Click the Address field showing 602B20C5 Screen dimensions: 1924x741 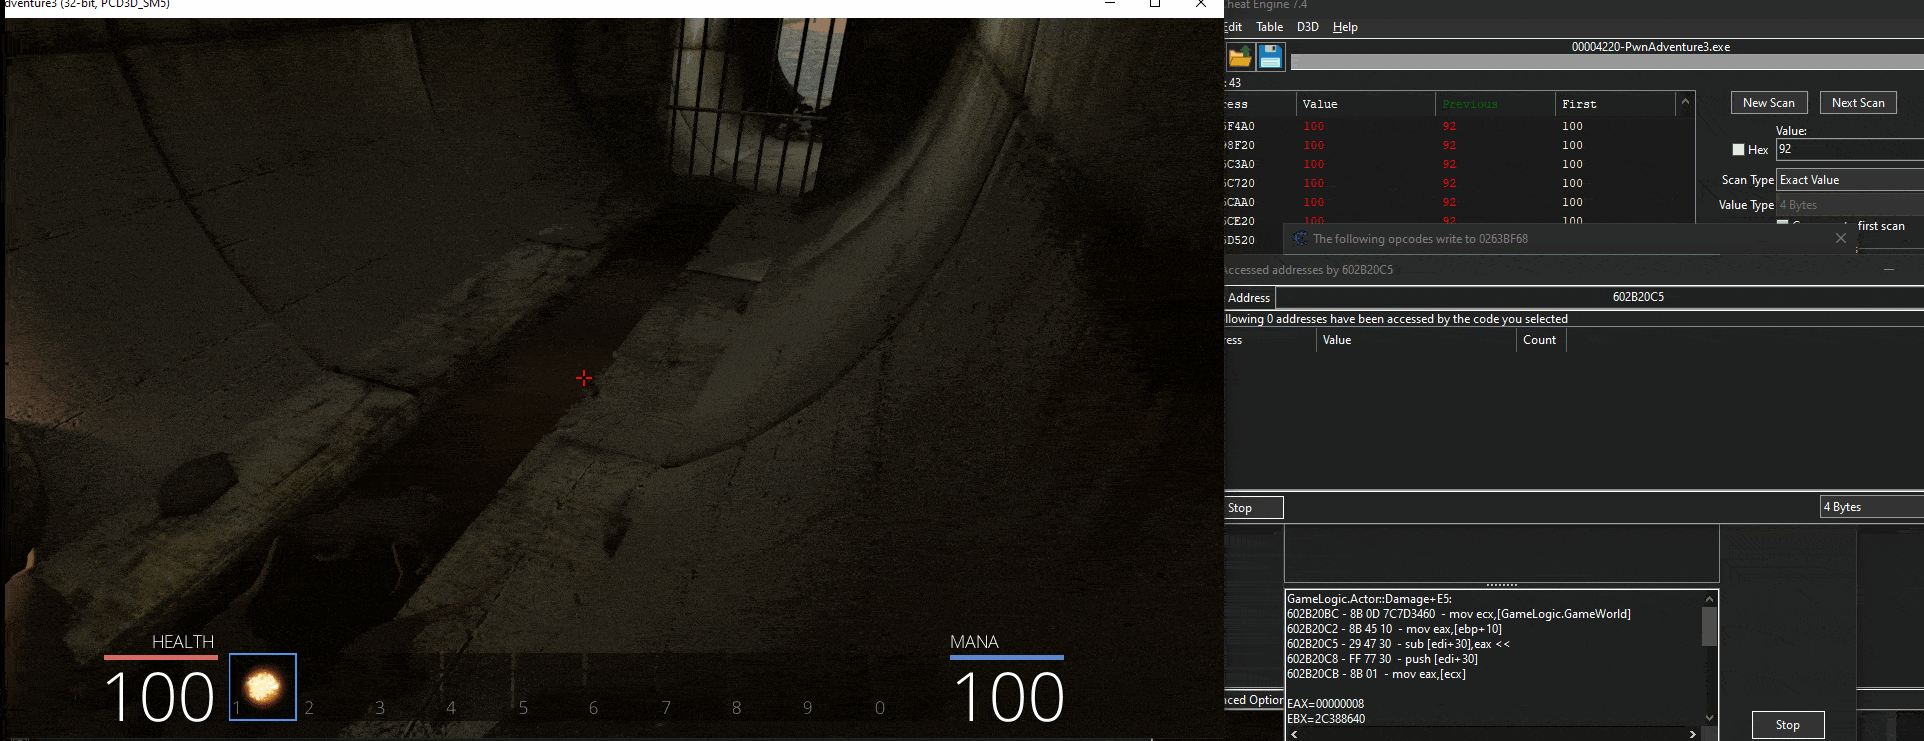tap(1600, 297)
